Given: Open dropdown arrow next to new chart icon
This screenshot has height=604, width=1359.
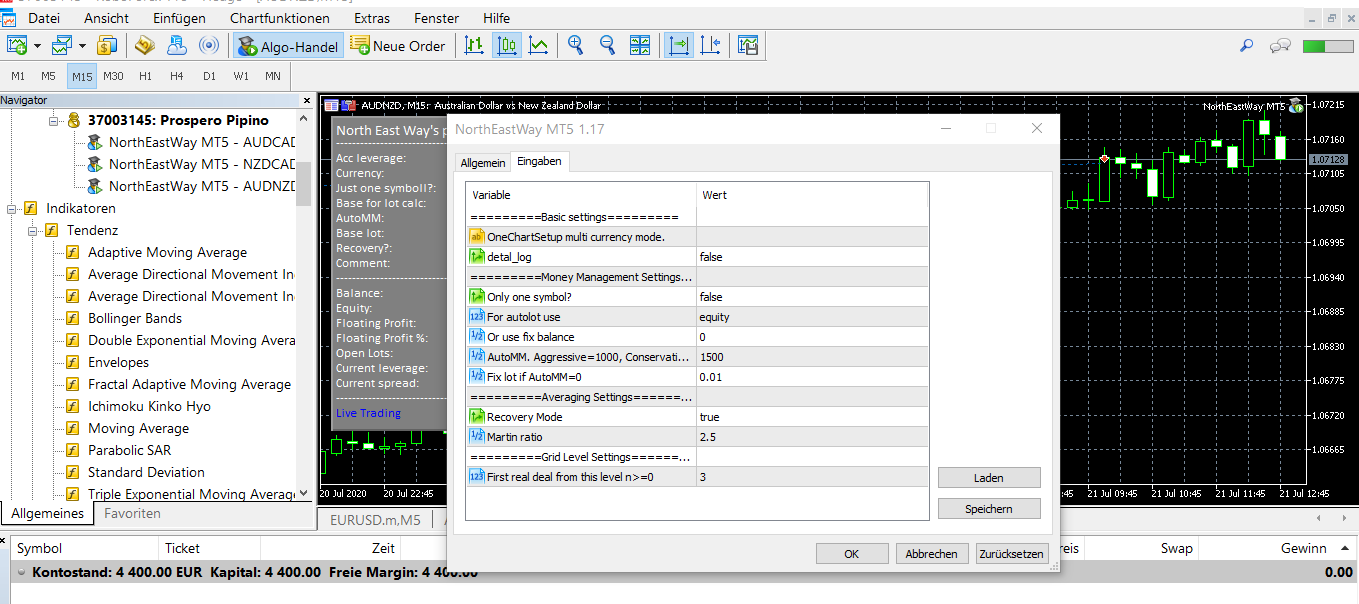Looking at the screenshot, I should pyautogui.click(x=37, y=46).
